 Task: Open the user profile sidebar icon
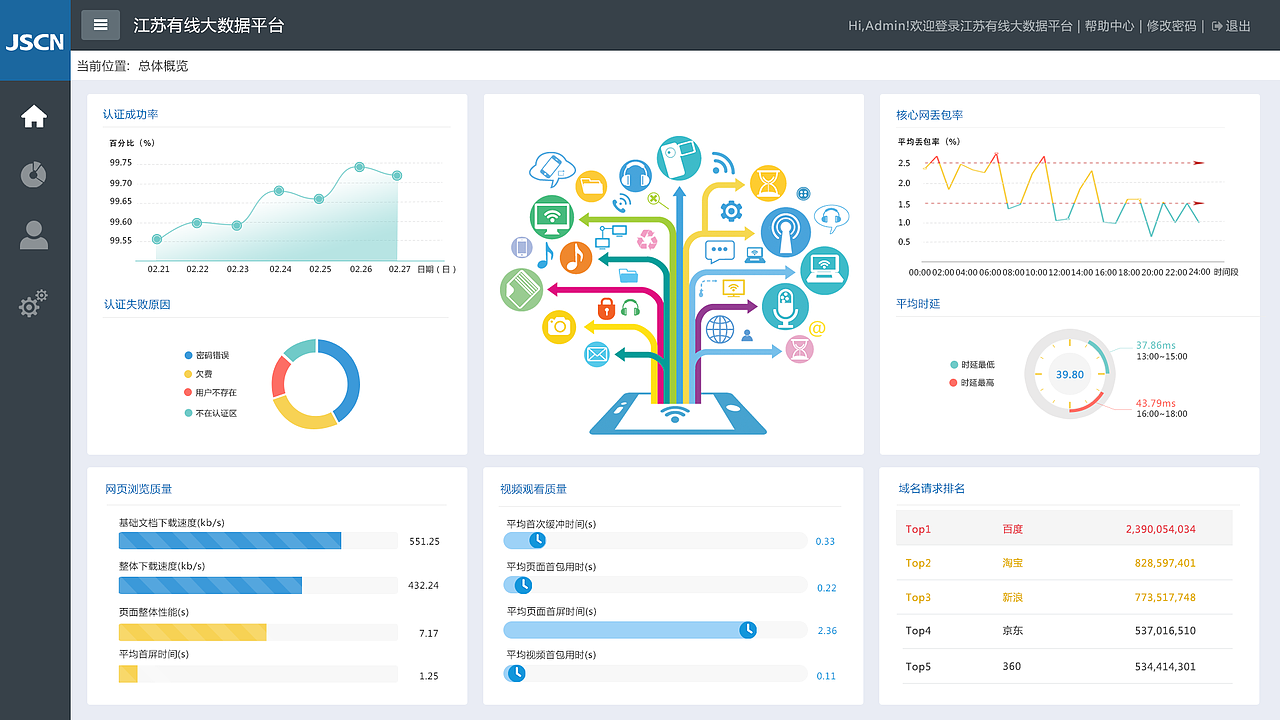pos(34,236)
